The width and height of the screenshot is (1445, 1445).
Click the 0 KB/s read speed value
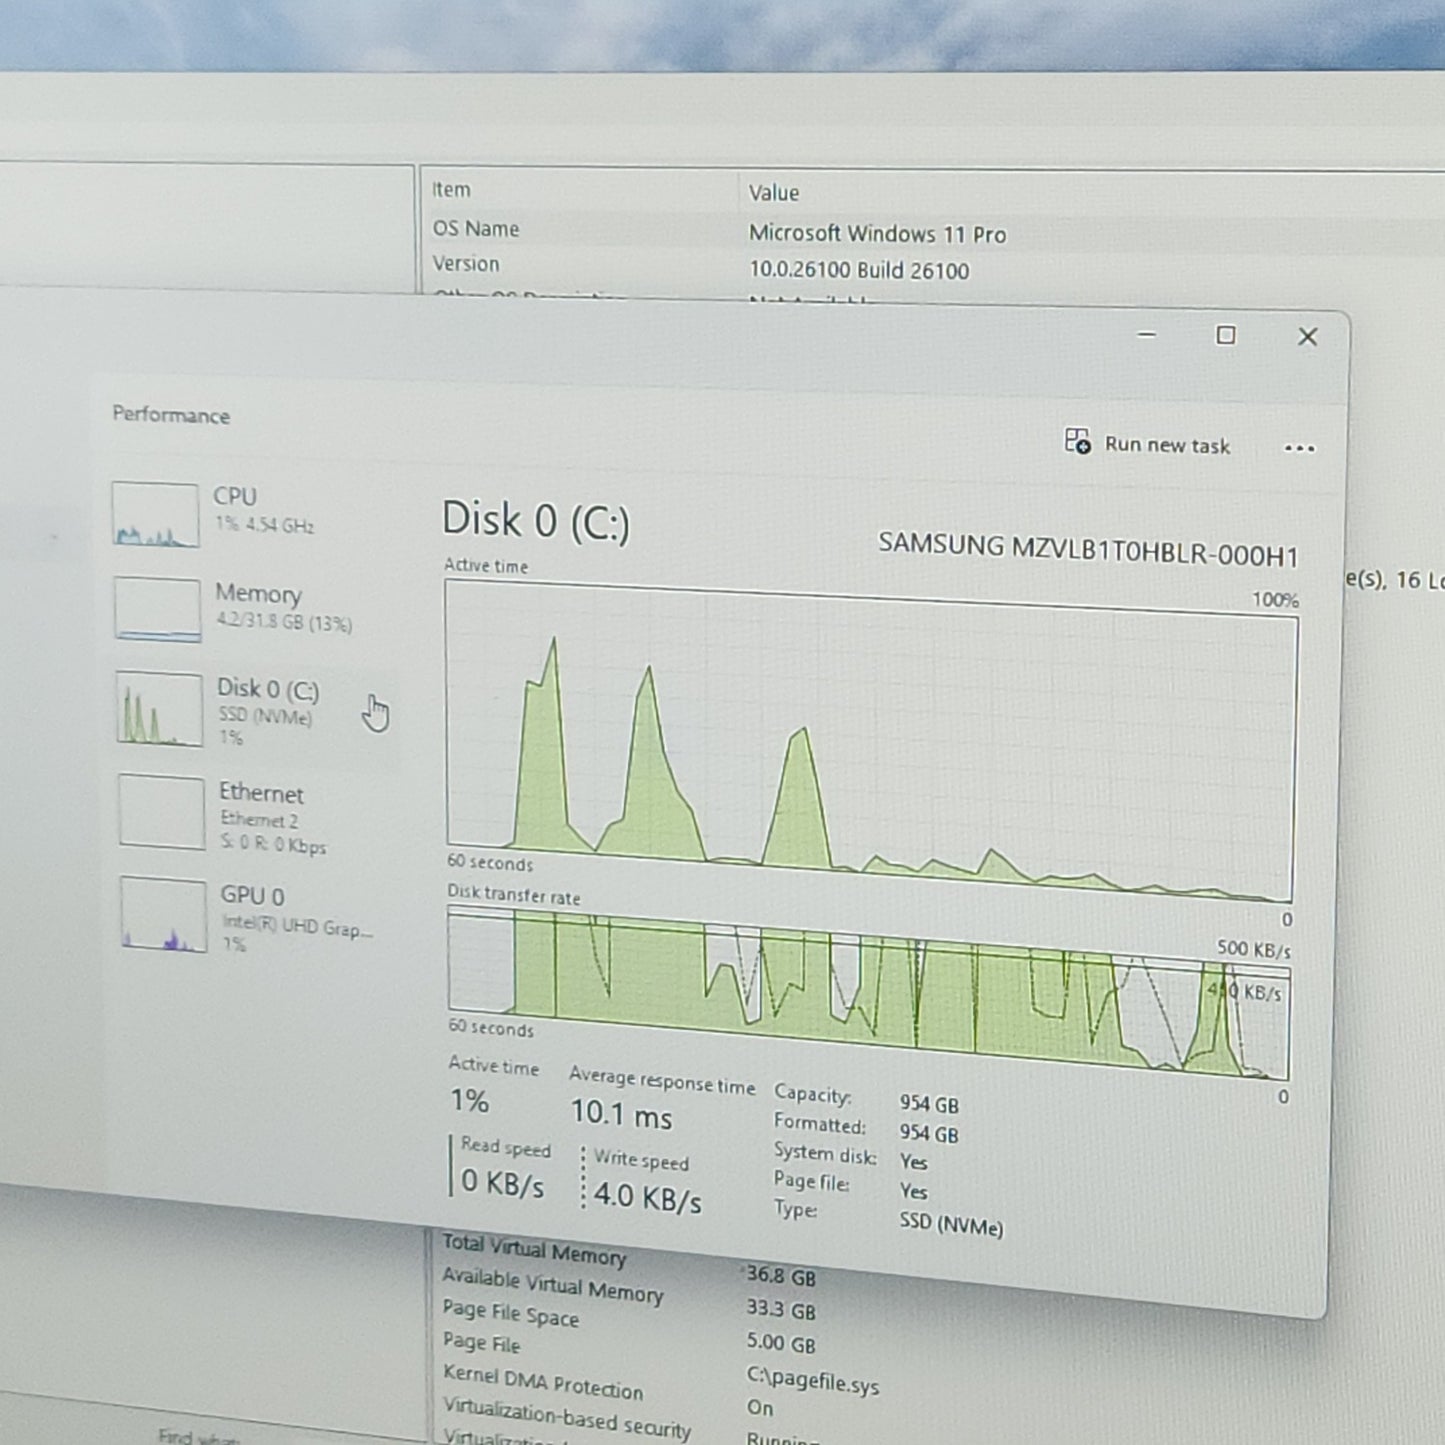(502, 1183)
